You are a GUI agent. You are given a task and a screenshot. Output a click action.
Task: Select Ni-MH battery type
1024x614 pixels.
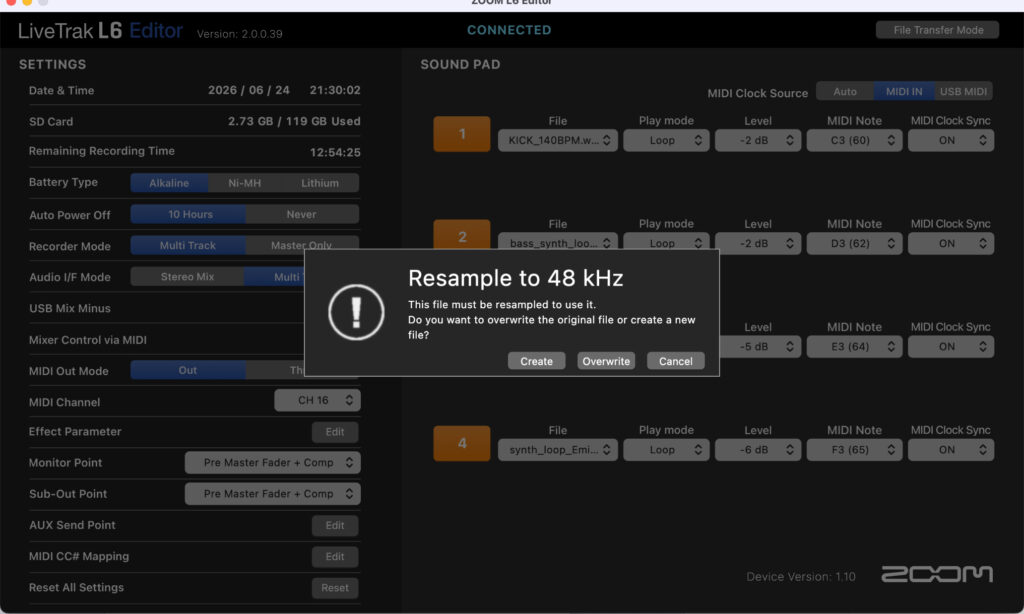coord(244,183)
